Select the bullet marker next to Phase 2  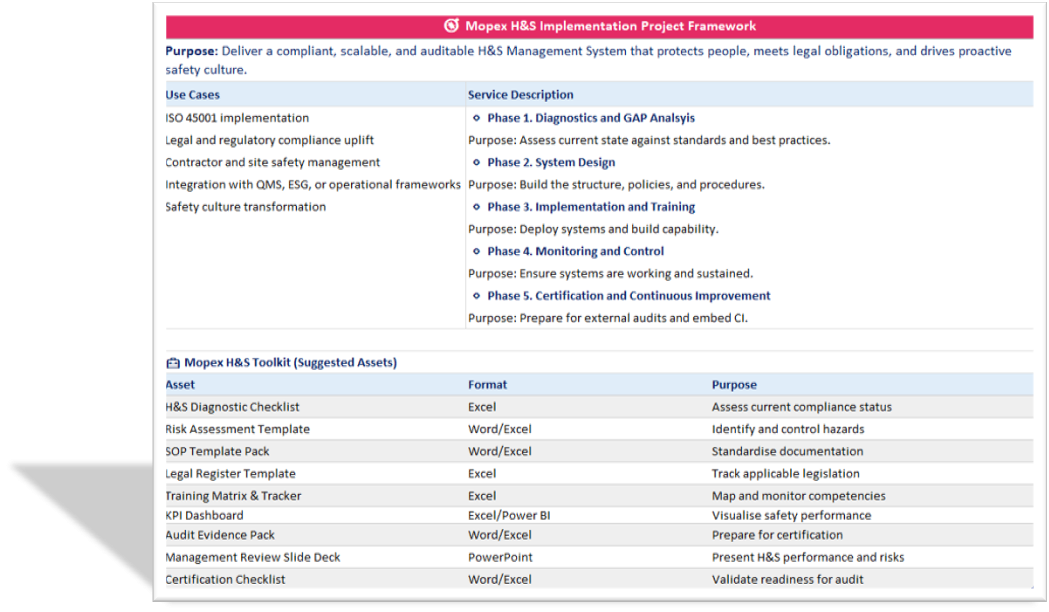pyautogui.click(x=477, y=162)
